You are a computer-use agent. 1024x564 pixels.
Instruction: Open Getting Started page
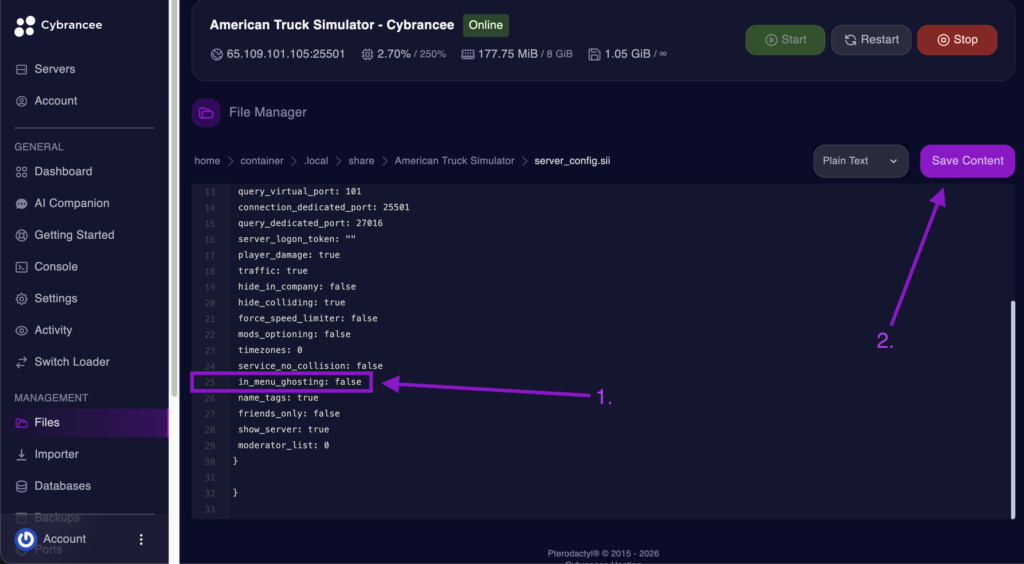click(74, 235)
